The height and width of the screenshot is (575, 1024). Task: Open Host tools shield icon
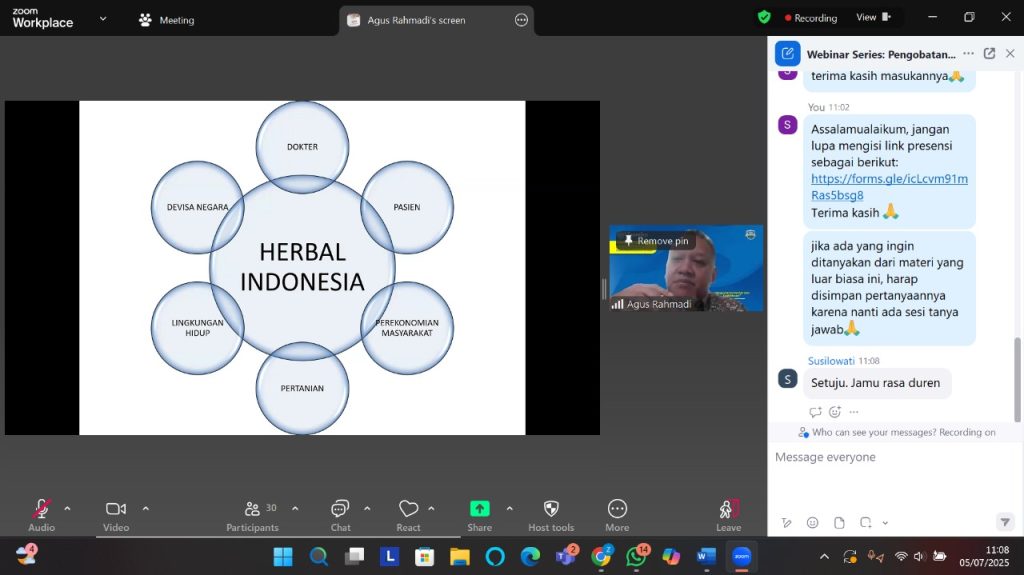(x=551, y=510)
